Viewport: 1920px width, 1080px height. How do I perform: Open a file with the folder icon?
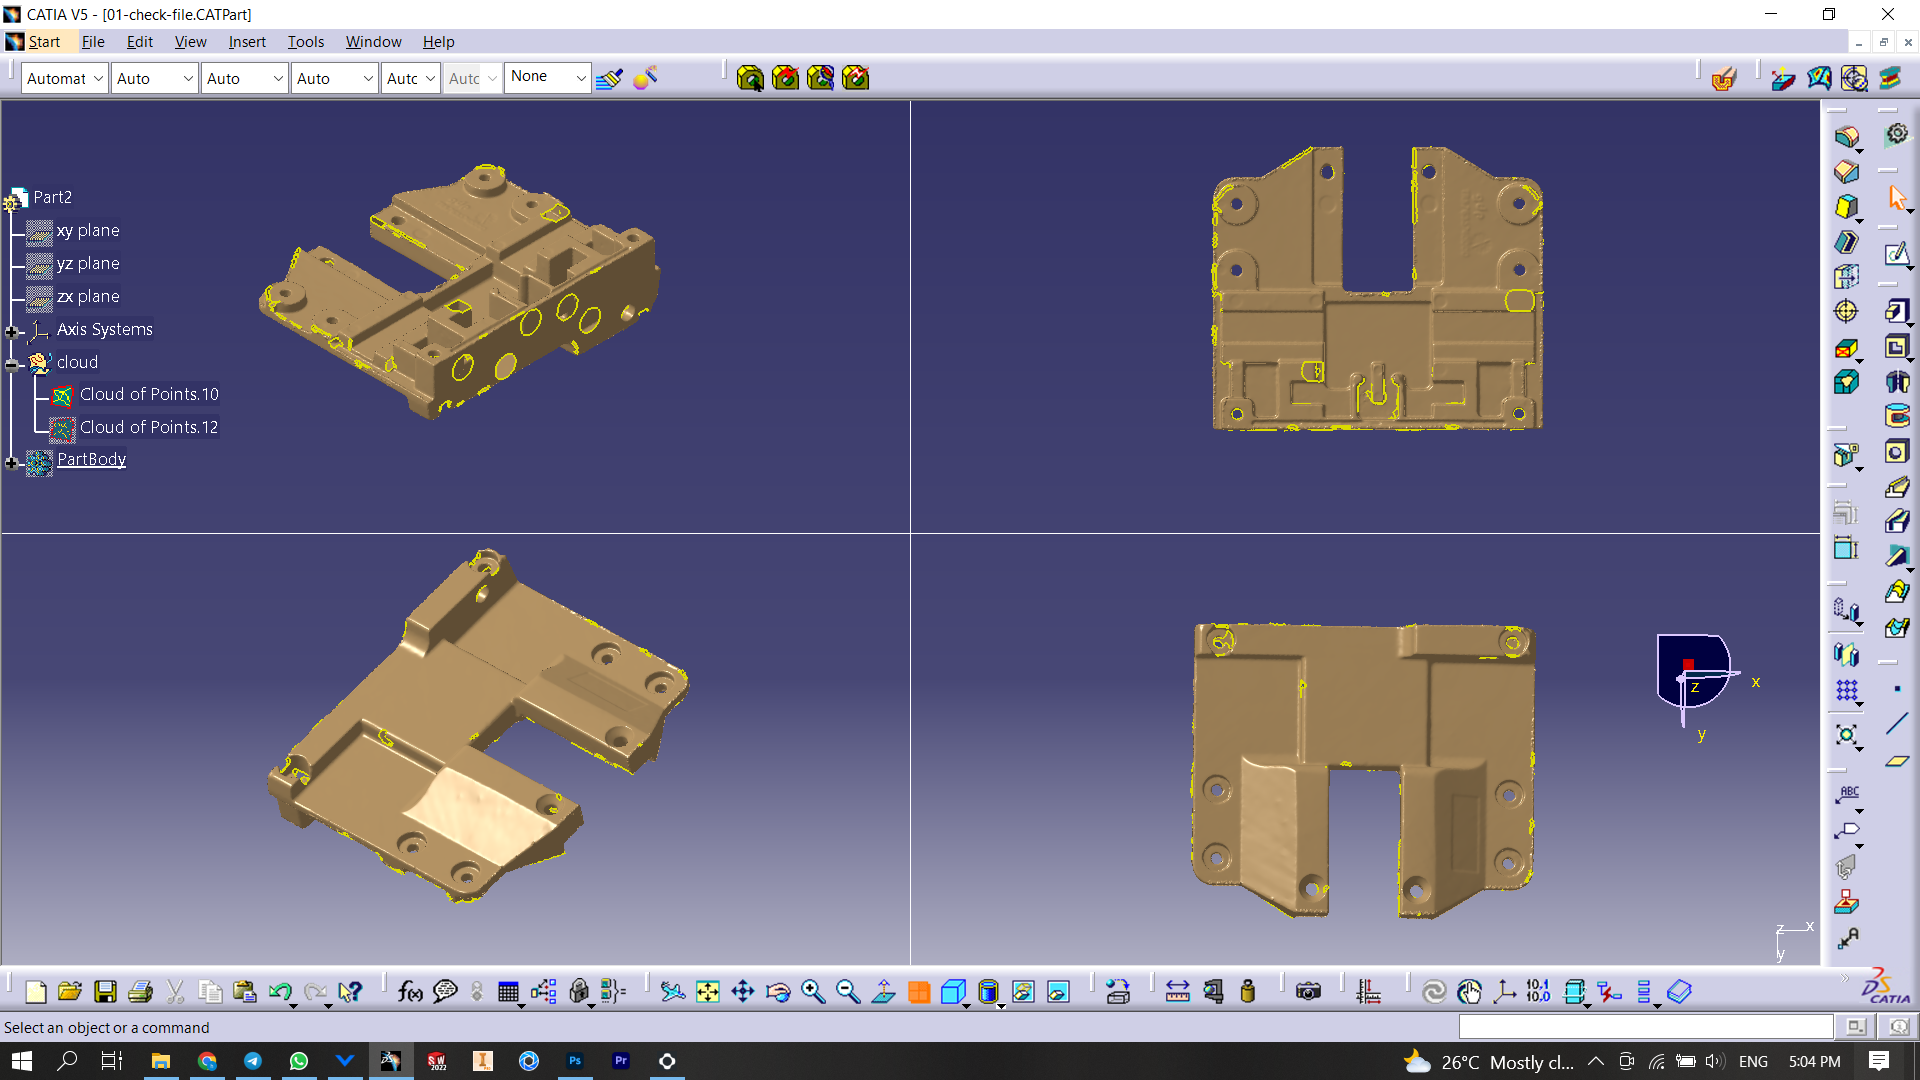click(x=70, y=991)
